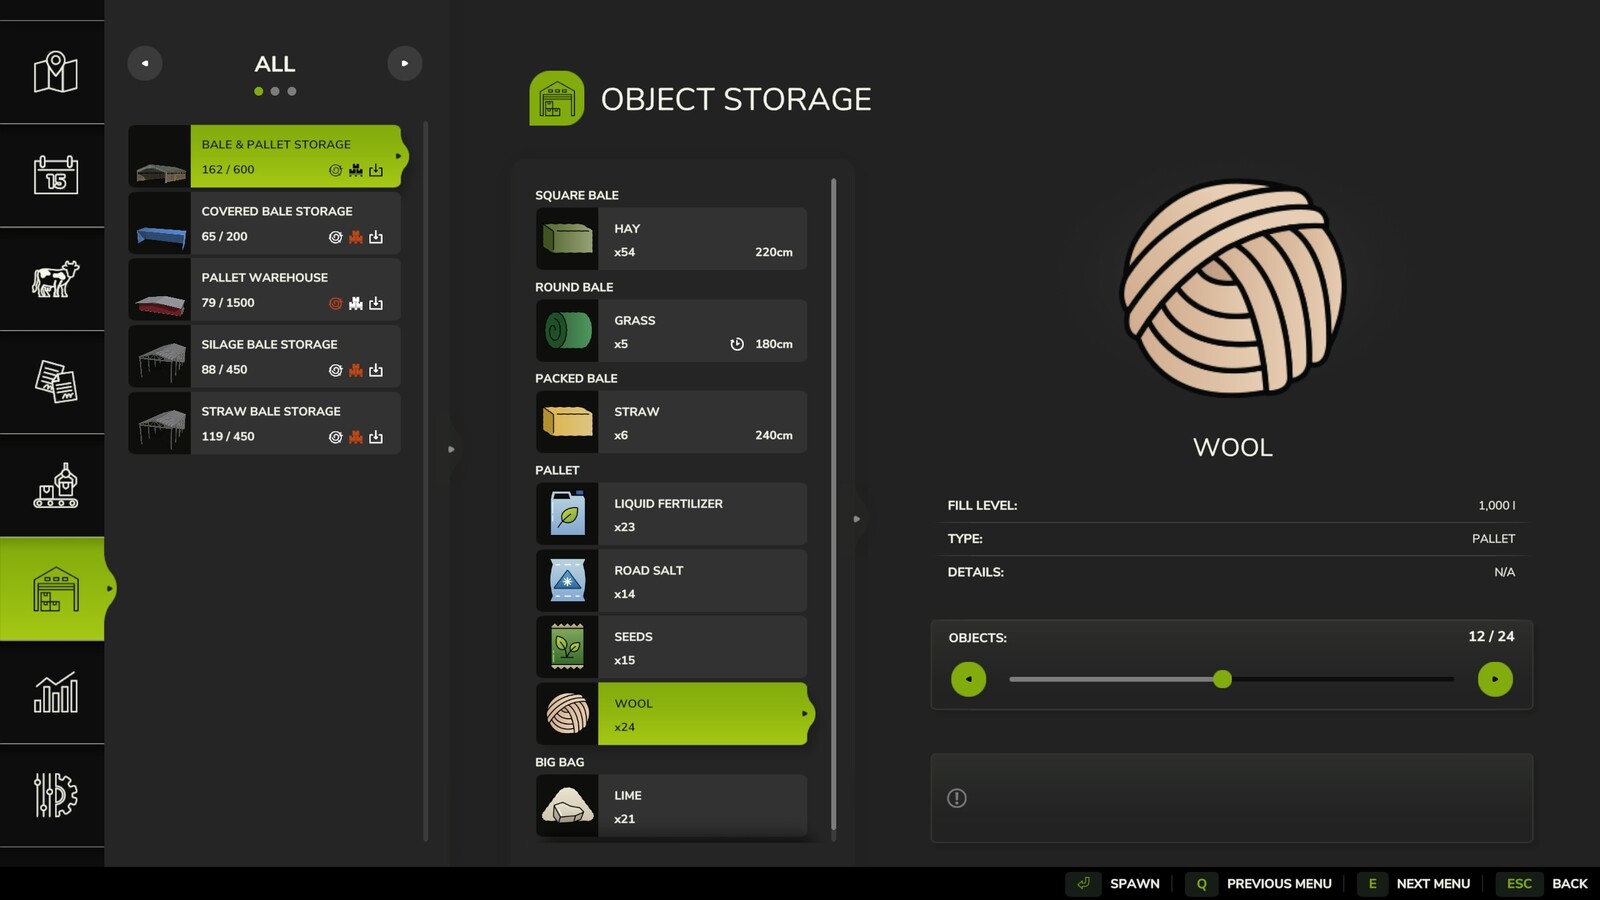The image size is (1600, 900).
Task: Click the right arrow beside ALL category
Action: [x=405, y=62]
